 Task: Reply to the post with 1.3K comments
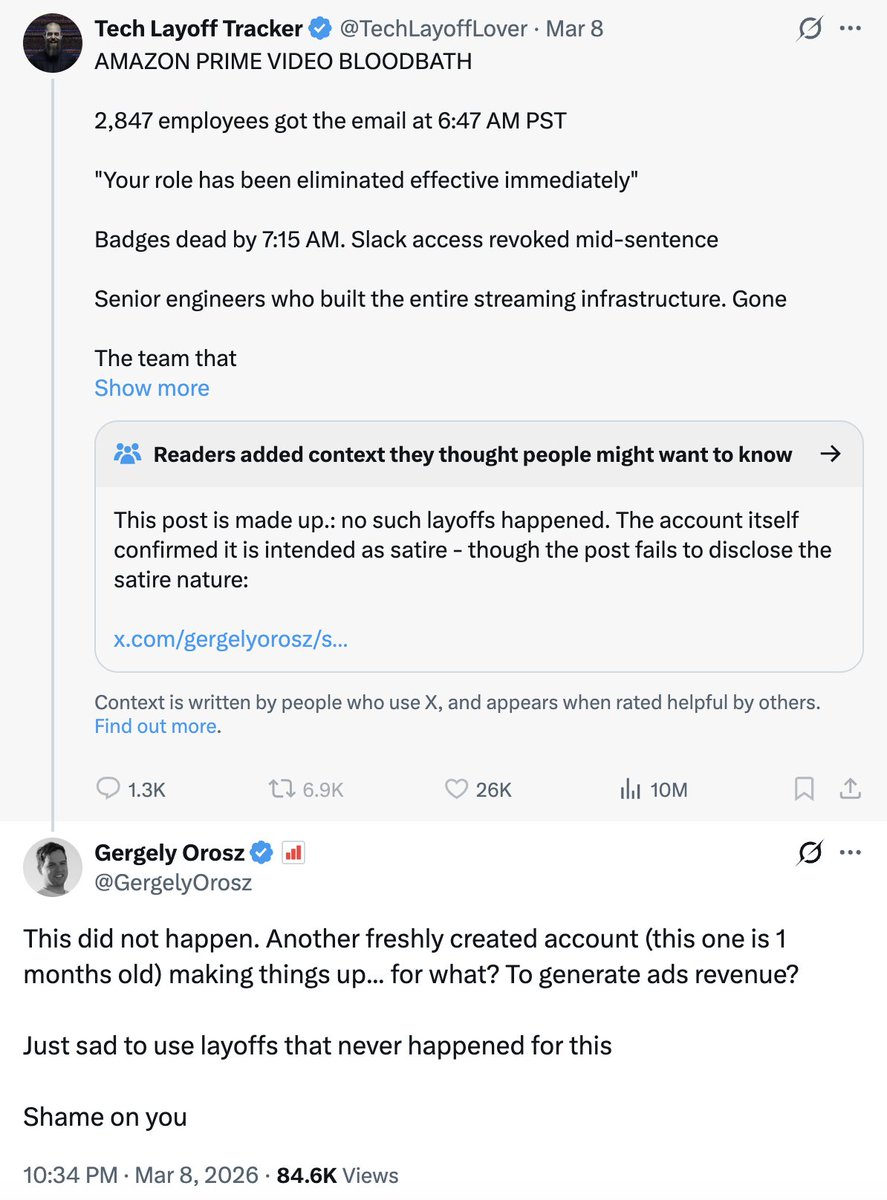[x=130, y=789]
